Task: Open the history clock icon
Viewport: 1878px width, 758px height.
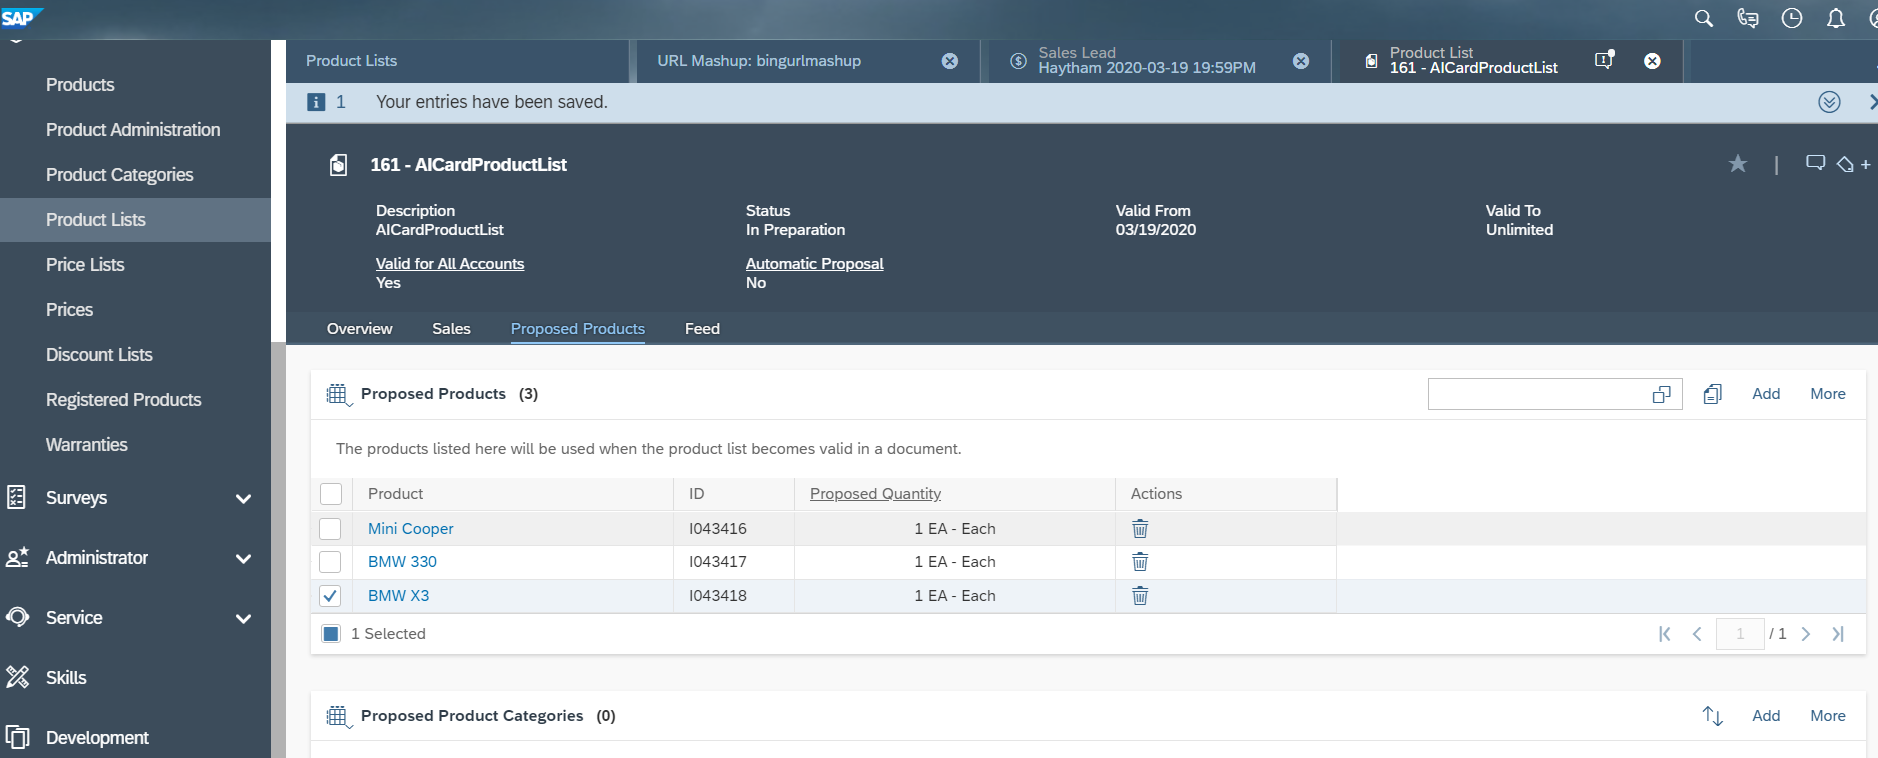Action: pyautogui.click(x=1792, y=18)
